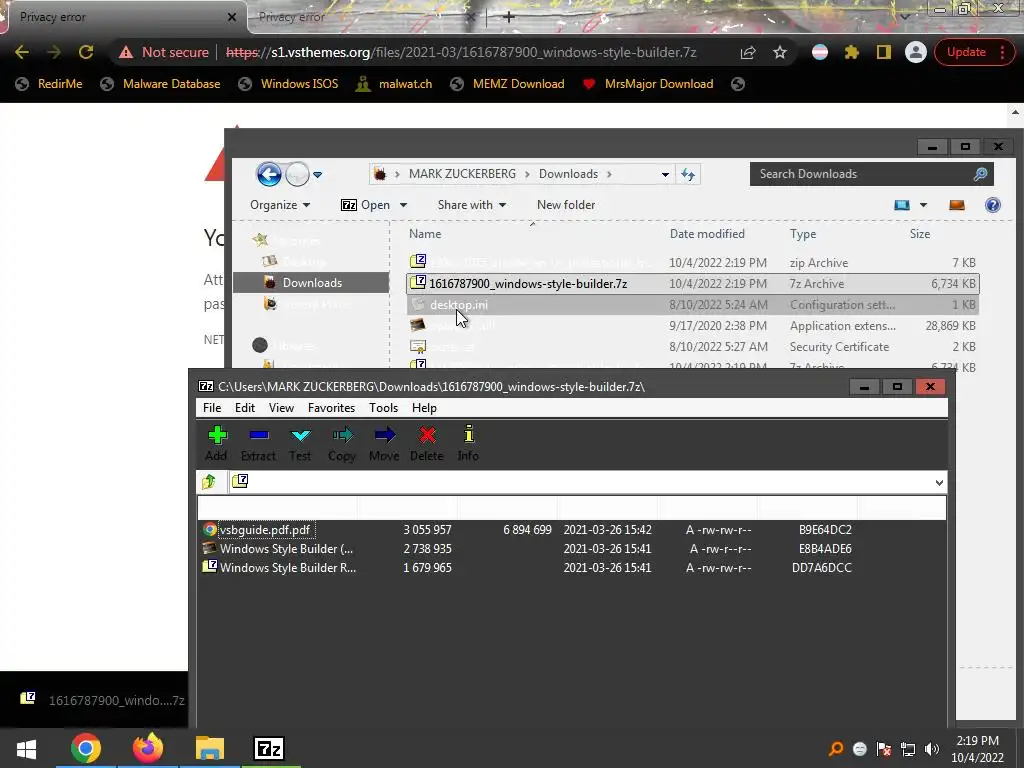Click the share page icon in Chrome
The height and width of the screenshot is (768, 1024).
(748, 52)
